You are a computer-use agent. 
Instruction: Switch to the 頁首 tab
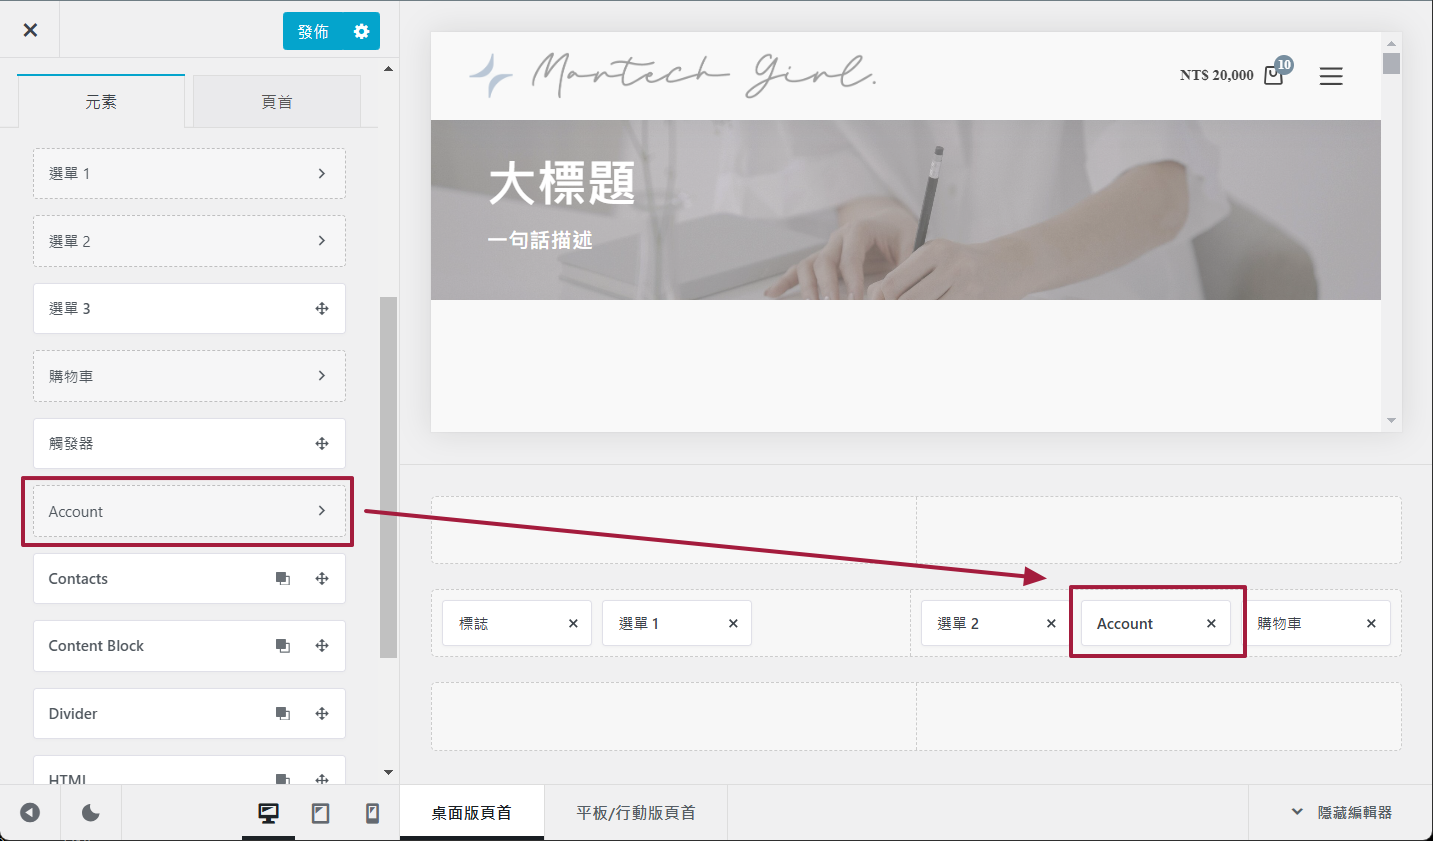pyautogui.click(x=276, y=102)
